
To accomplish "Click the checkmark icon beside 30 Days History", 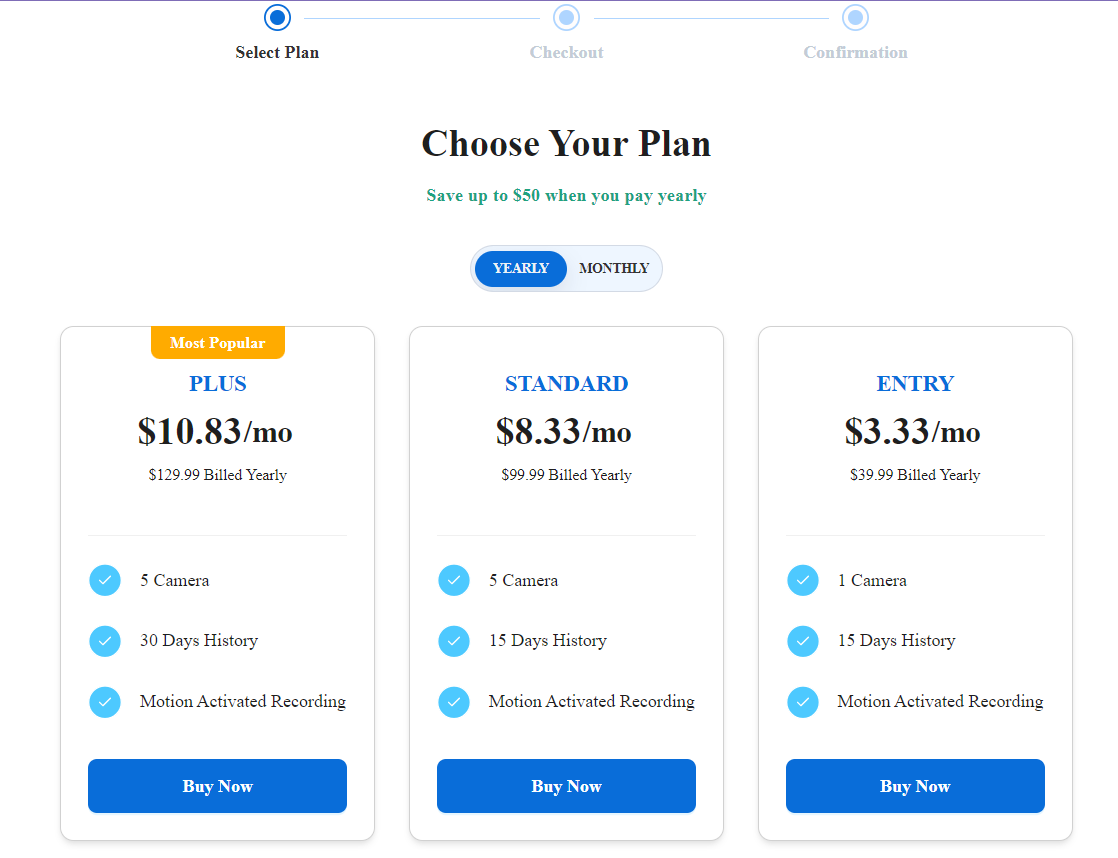I will [105, 641].
